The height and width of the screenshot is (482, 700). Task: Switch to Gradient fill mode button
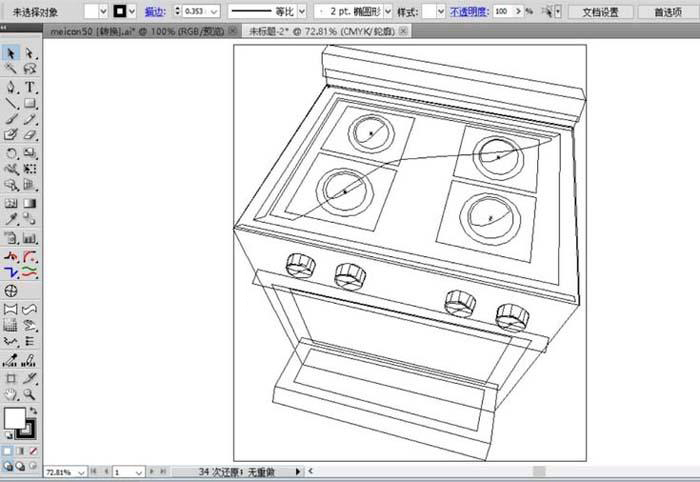(x=20, y=451)
